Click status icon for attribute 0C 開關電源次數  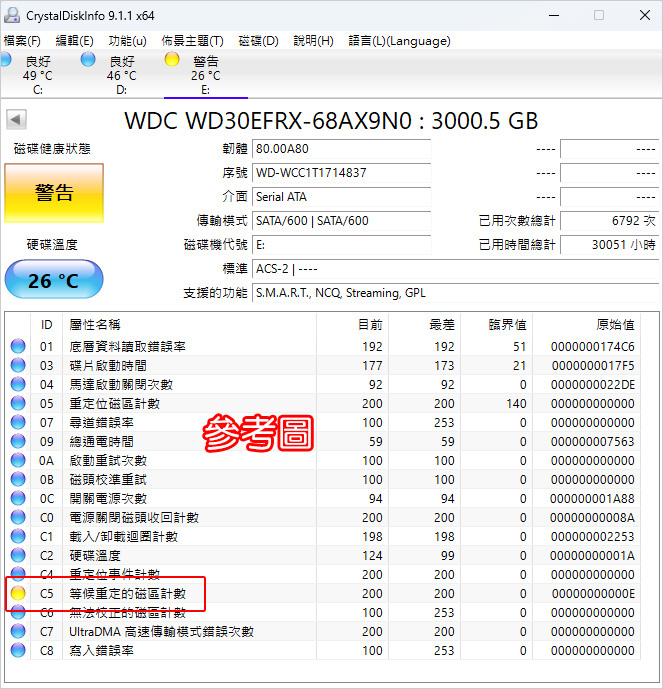coord(18,498)
